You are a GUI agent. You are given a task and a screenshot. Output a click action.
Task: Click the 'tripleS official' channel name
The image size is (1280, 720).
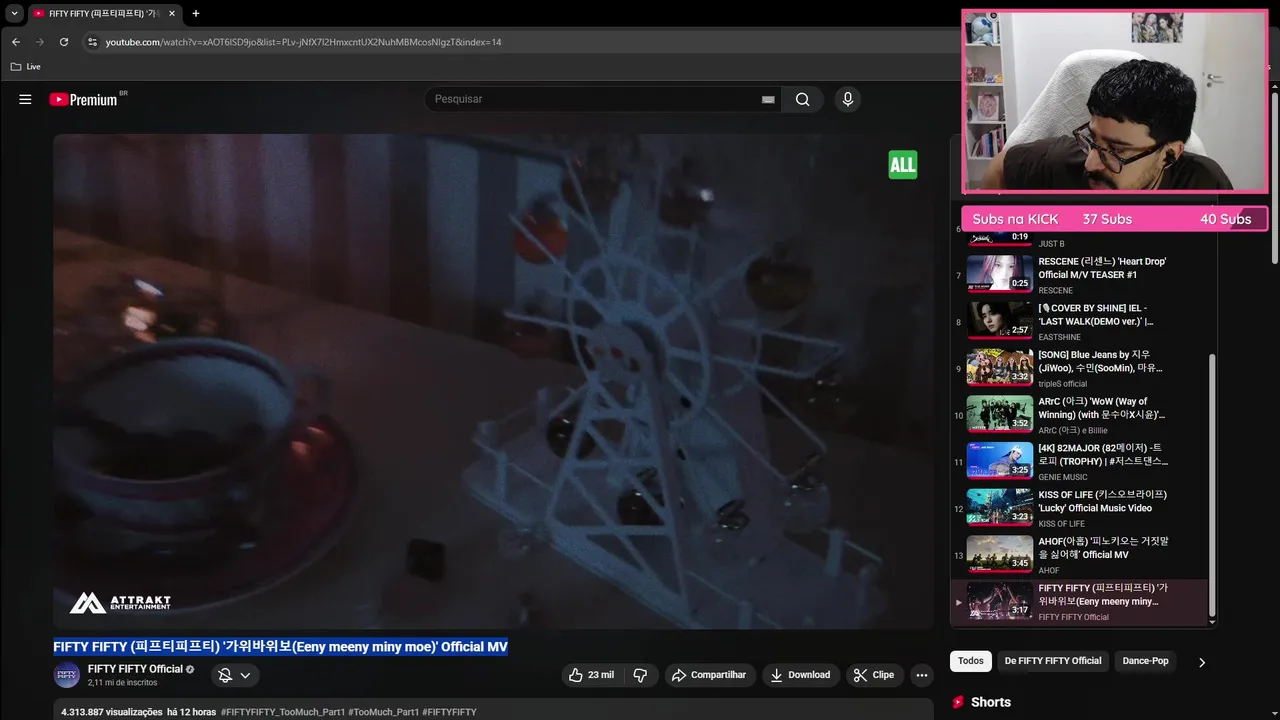1062,384
